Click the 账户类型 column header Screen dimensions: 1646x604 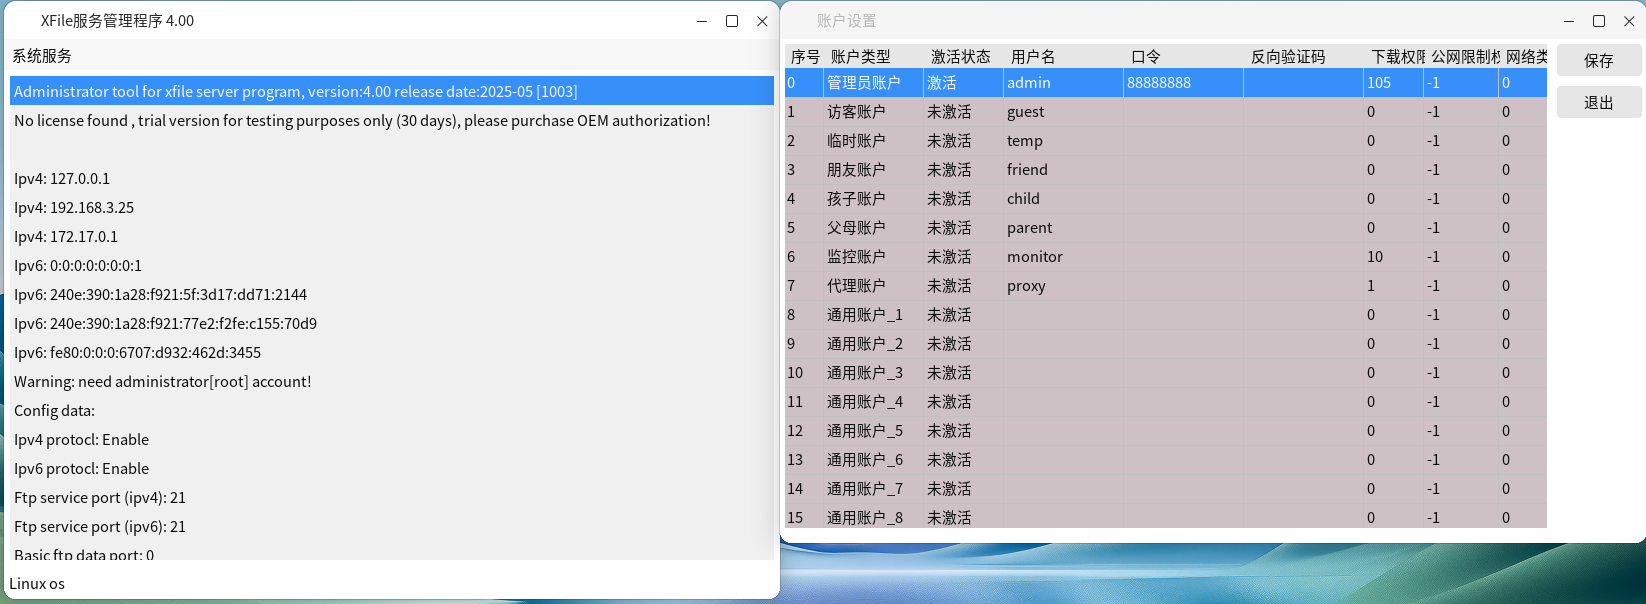861,57
